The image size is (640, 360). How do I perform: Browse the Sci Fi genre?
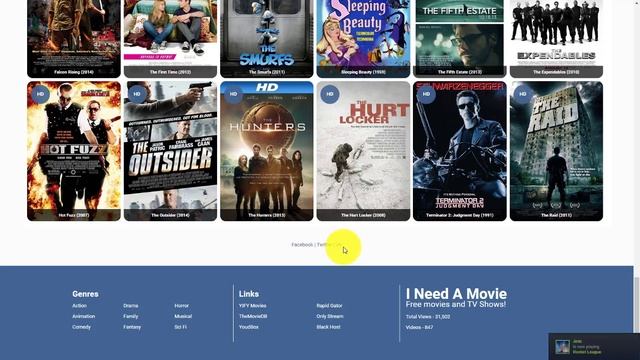coord(180,327)
